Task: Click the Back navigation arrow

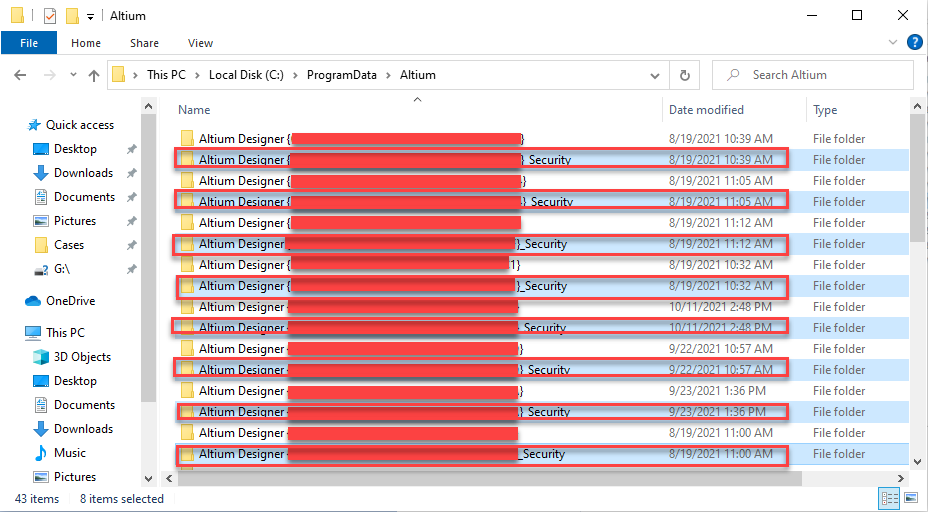Action: [20, 75]
